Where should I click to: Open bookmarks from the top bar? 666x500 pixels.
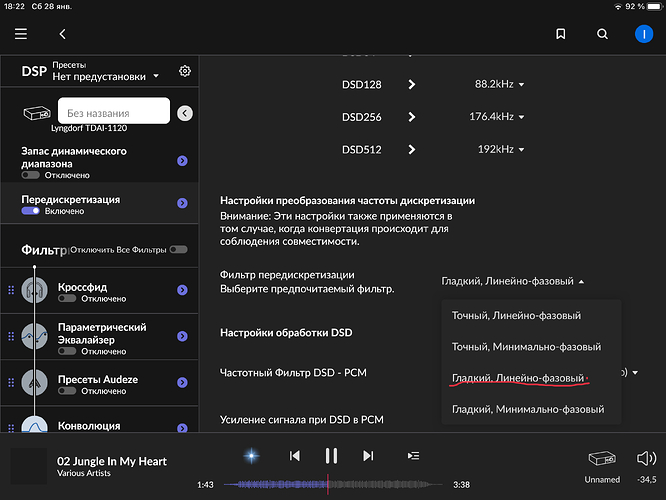coord(561,34)
